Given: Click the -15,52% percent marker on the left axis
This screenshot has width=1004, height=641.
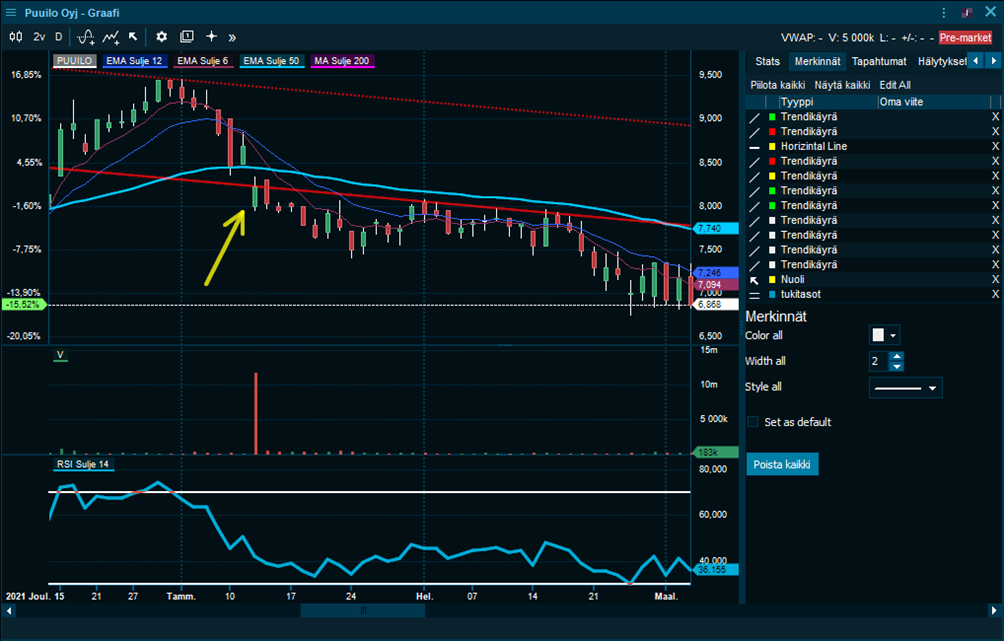Looking at the screenshot, I should [x=23, y=305].
